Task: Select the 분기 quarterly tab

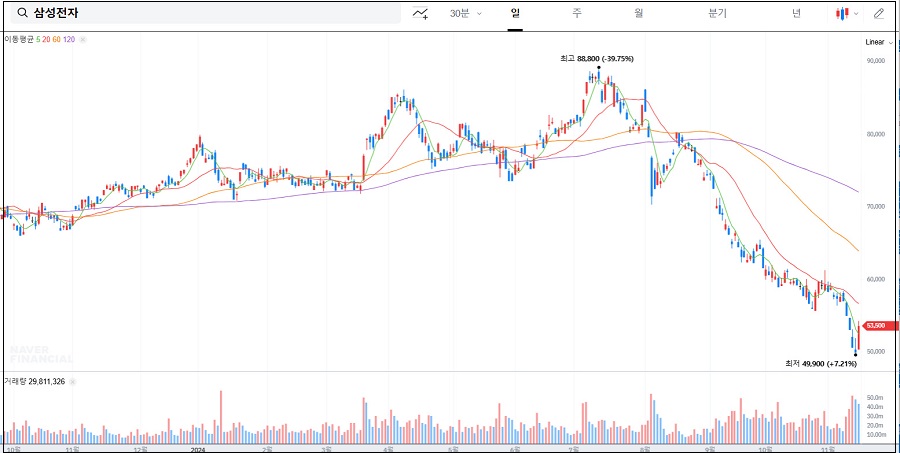Action: (x=717, y=13)
